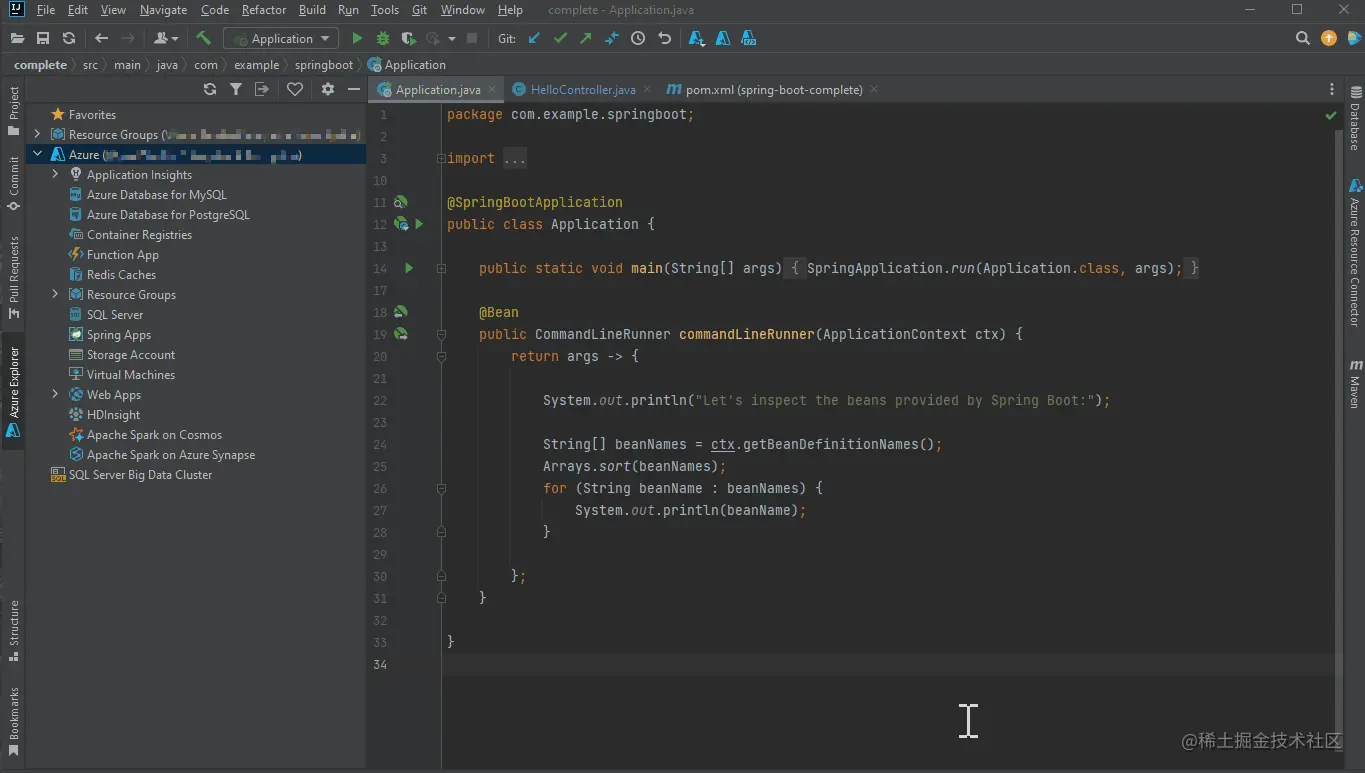Open the Commit tool window
The width and height of the screenshot is (1365, 773).
click(x=14, y=183)
